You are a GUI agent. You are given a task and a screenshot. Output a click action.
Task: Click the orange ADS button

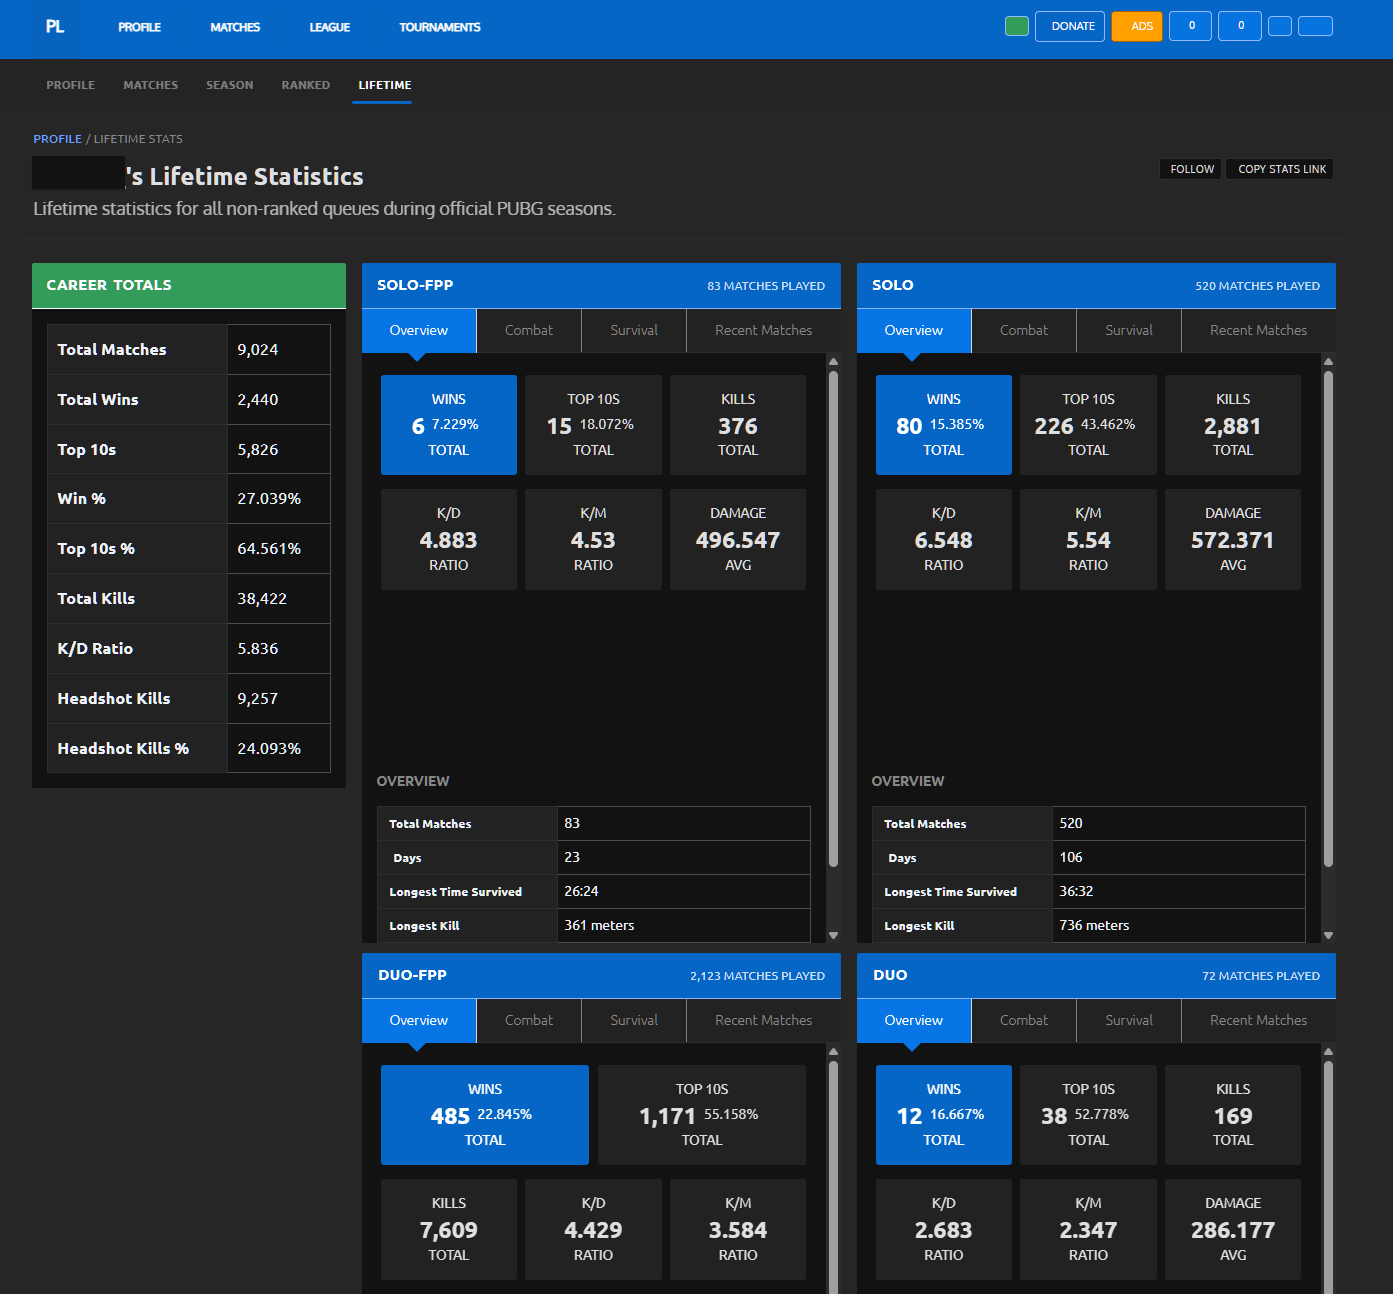[x=1137, y=26]
